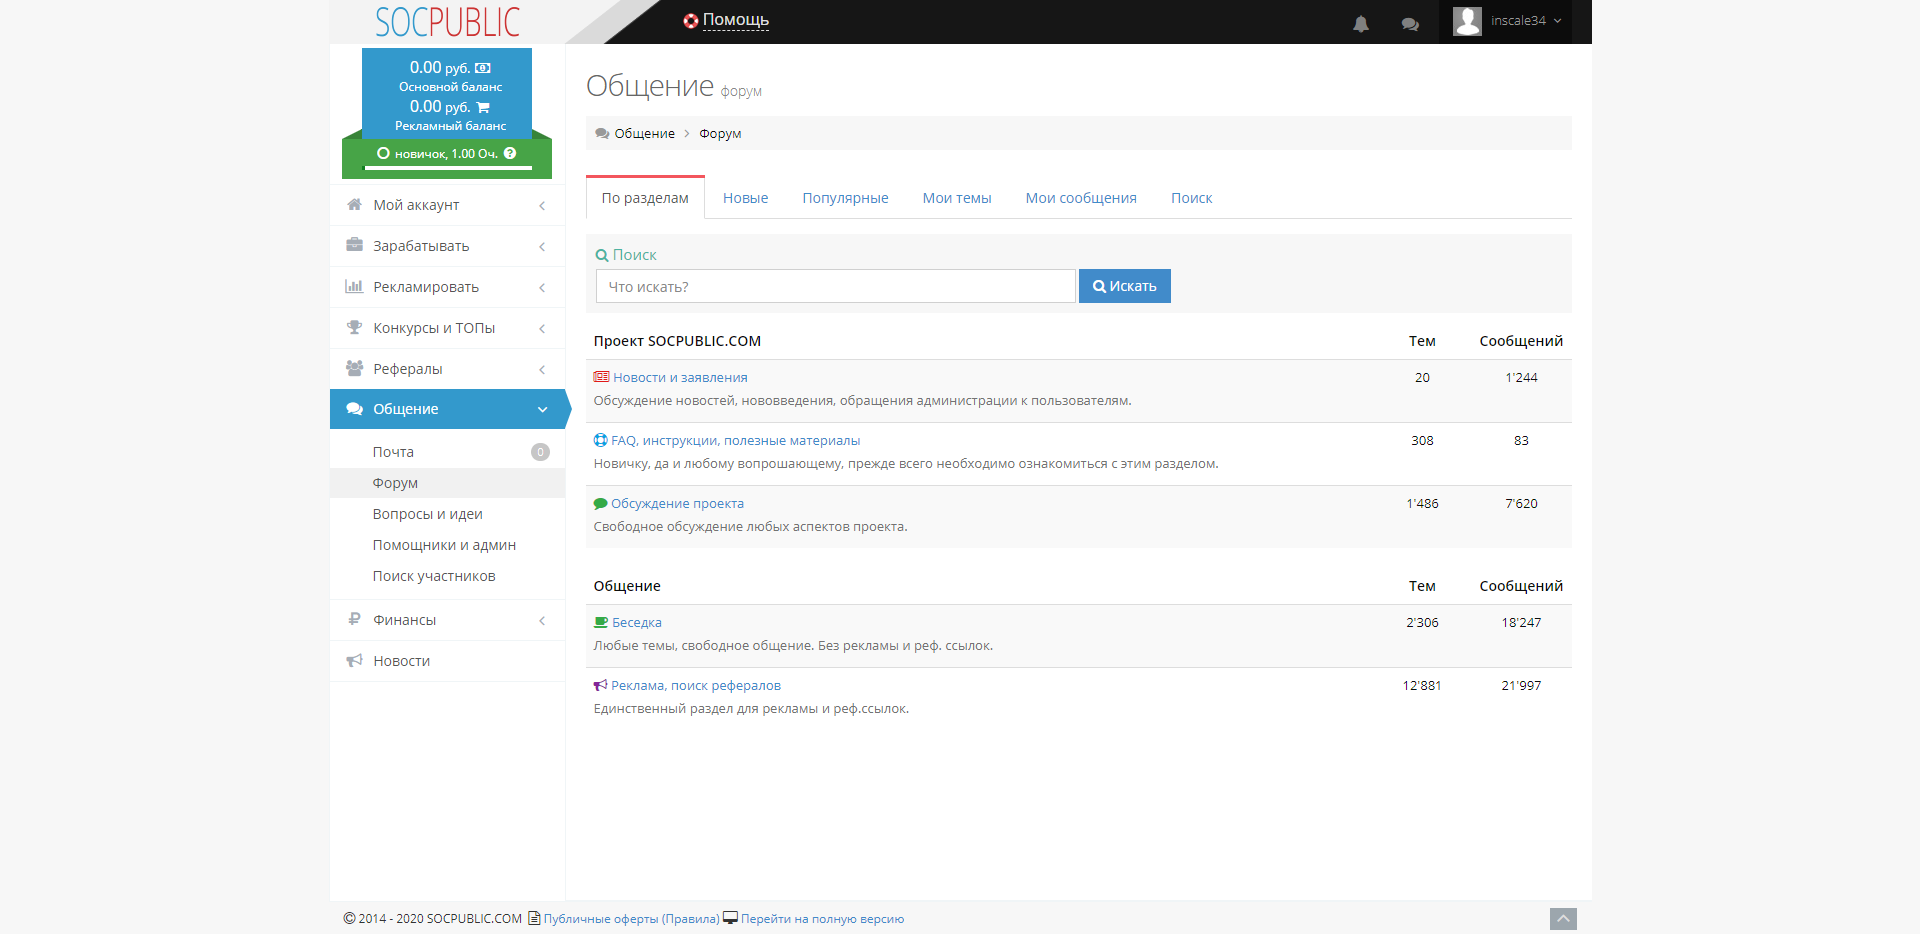Expand the Зарабатывать sidebar chevron
Viewport: 1920px width, 934px height.
pyautogui.click(x=542, y=246)
